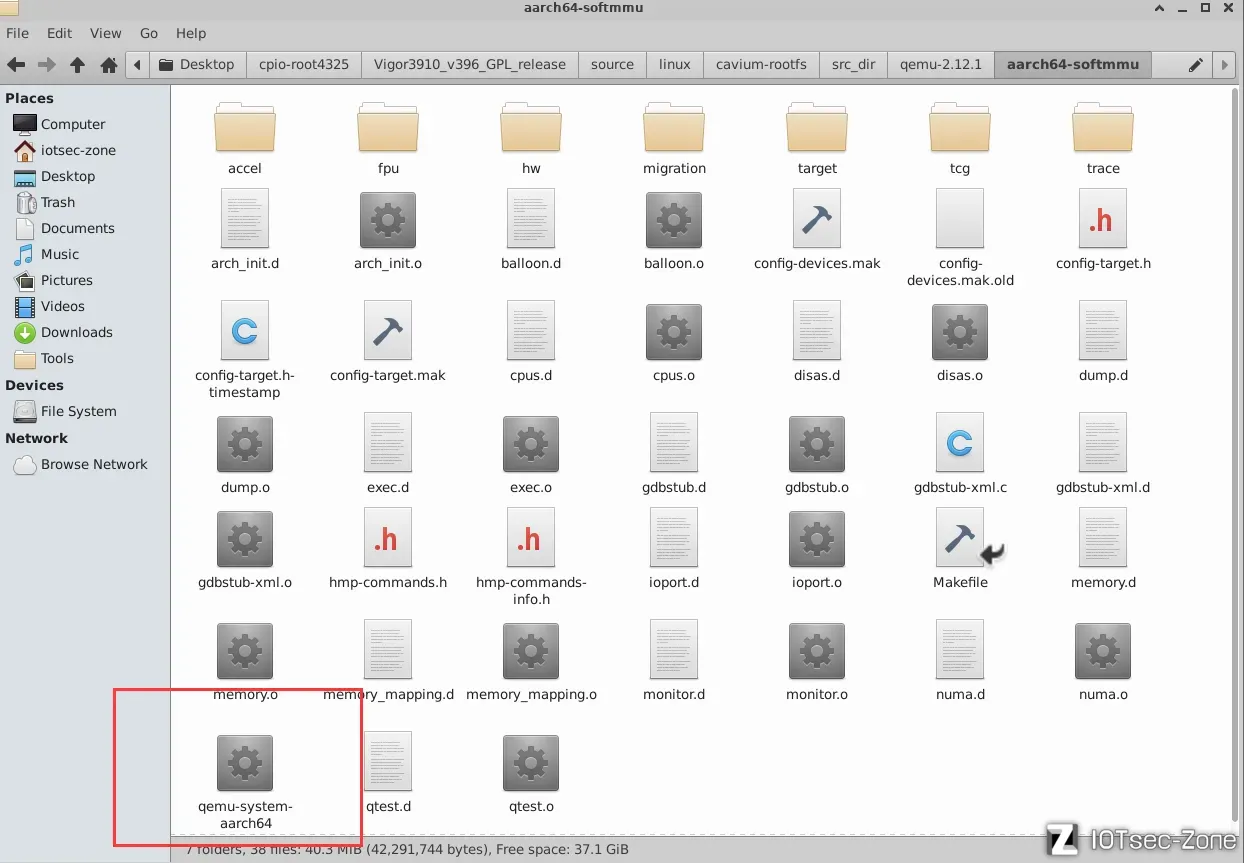Select the config-target.h header file
This screenshot has height=863, width=1244.
click(1103, 220)
